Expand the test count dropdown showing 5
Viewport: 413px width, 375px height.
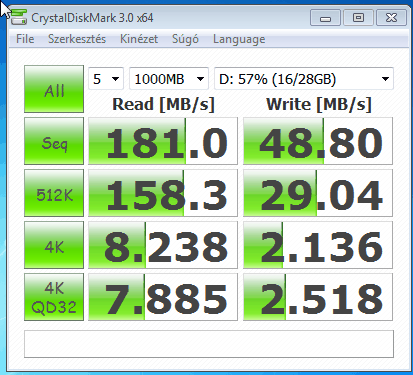106,79
